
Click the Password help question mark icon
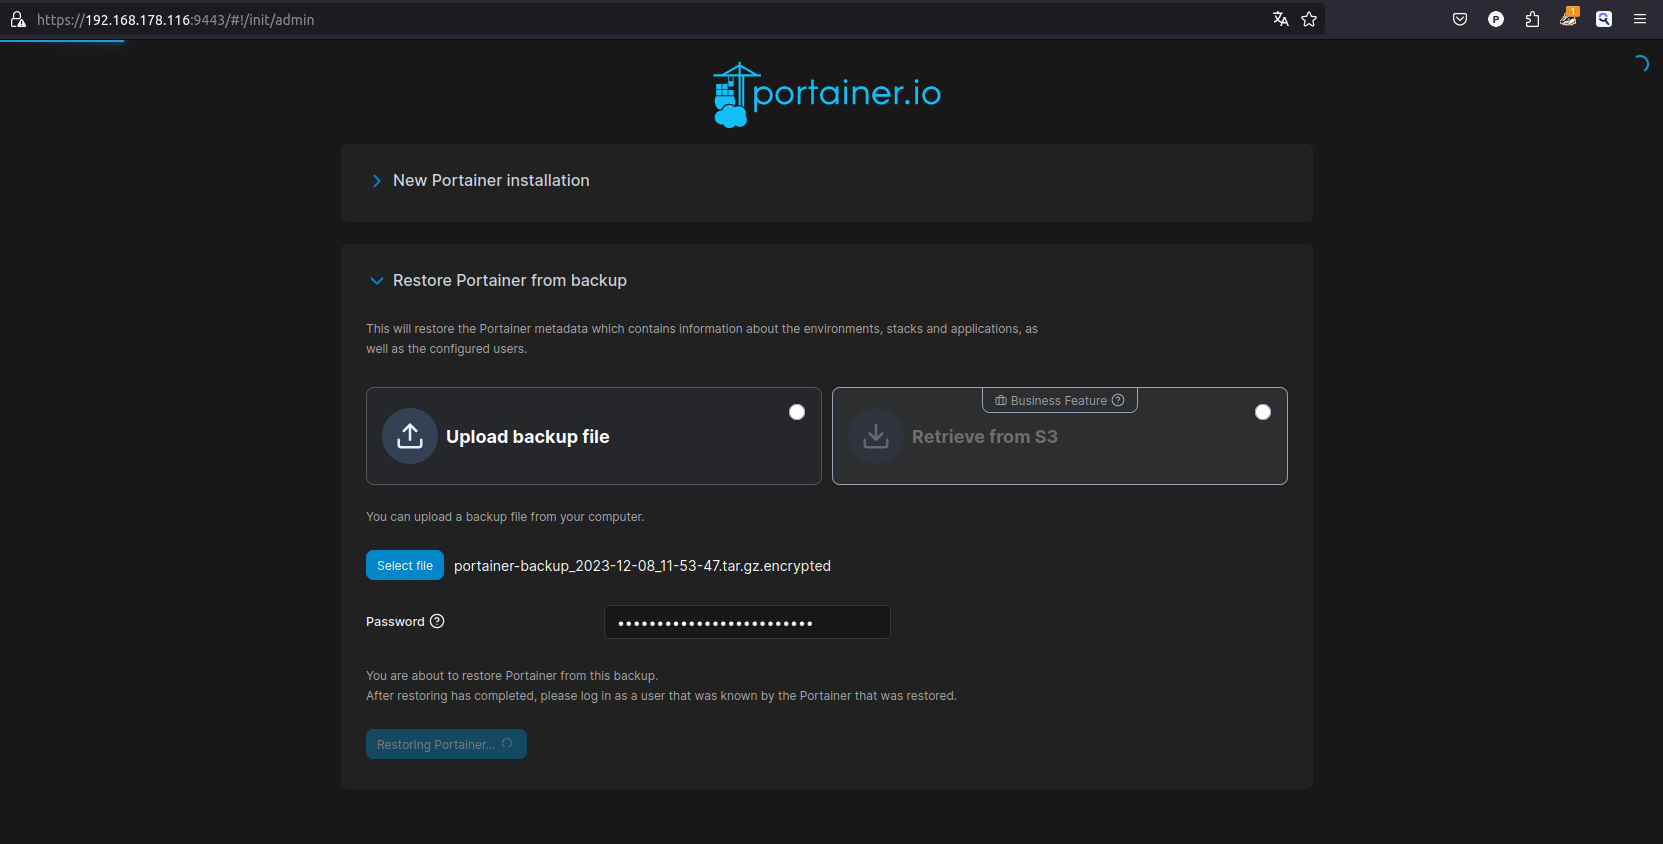pos(437,621)
